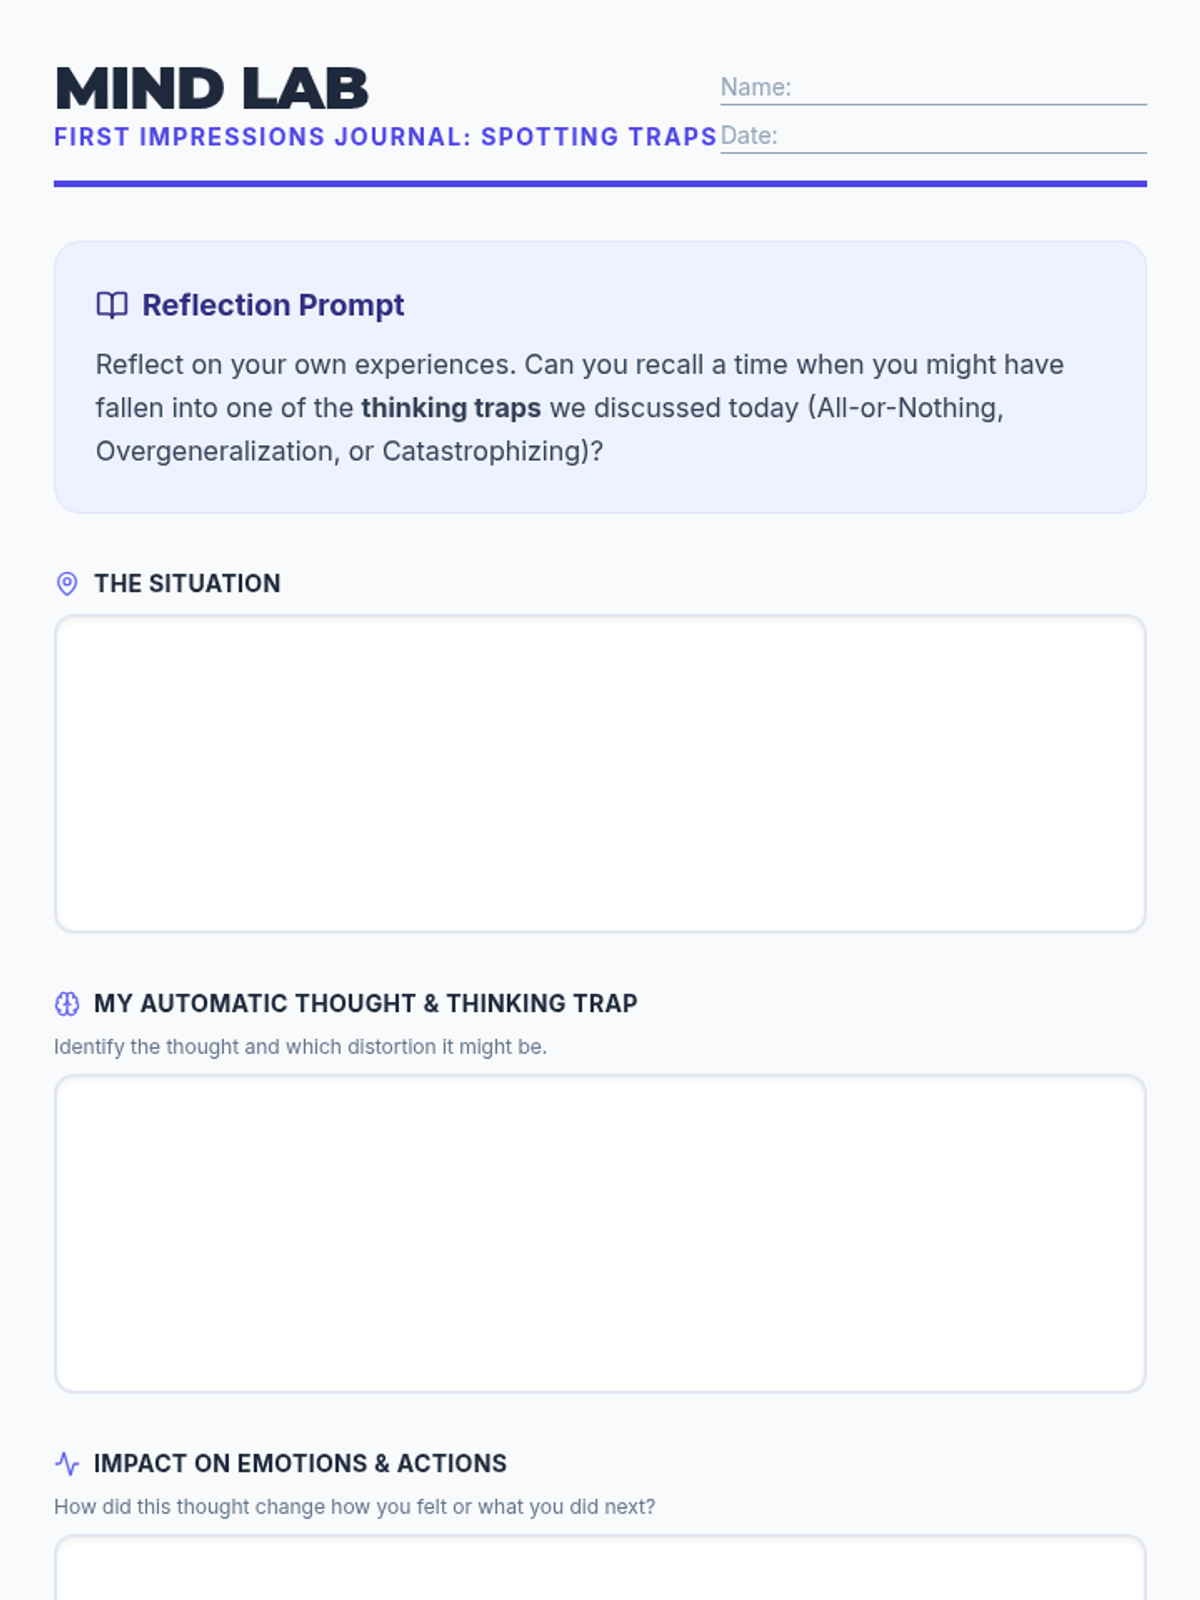
Task: Click the "Identify the thought" hint text
Action: tap(300, 1047)
